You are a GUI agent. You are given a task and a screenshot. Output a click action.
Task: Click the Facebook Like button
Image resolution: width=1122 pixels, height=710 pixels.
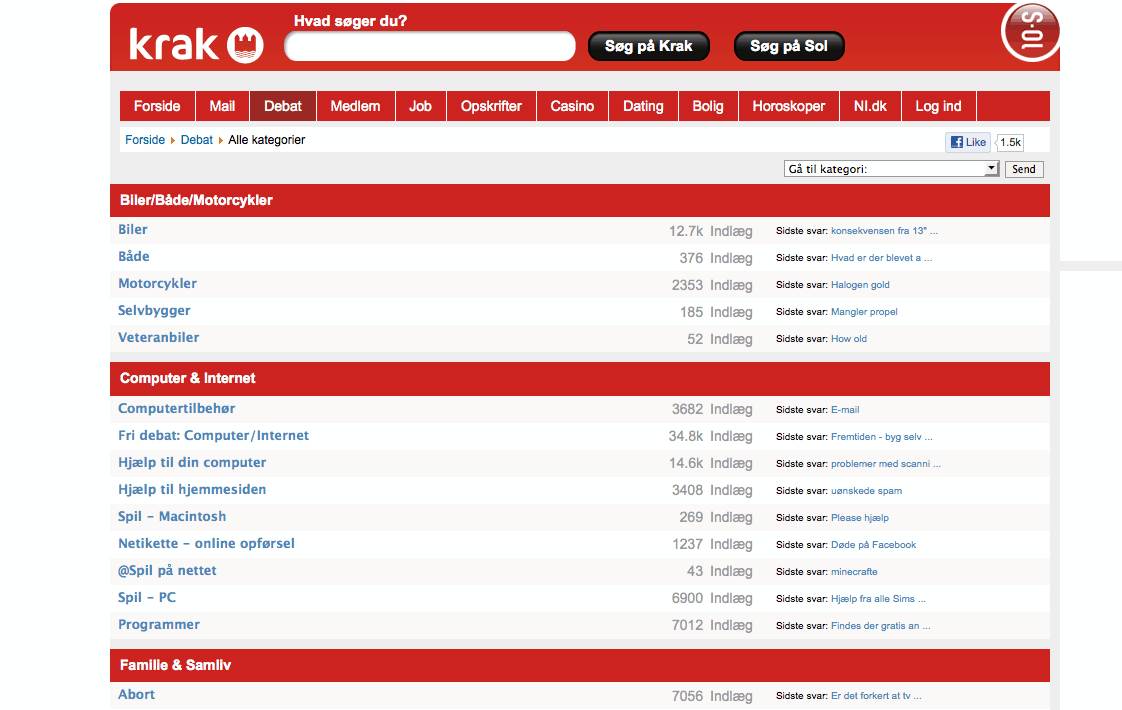click(968, 142)
